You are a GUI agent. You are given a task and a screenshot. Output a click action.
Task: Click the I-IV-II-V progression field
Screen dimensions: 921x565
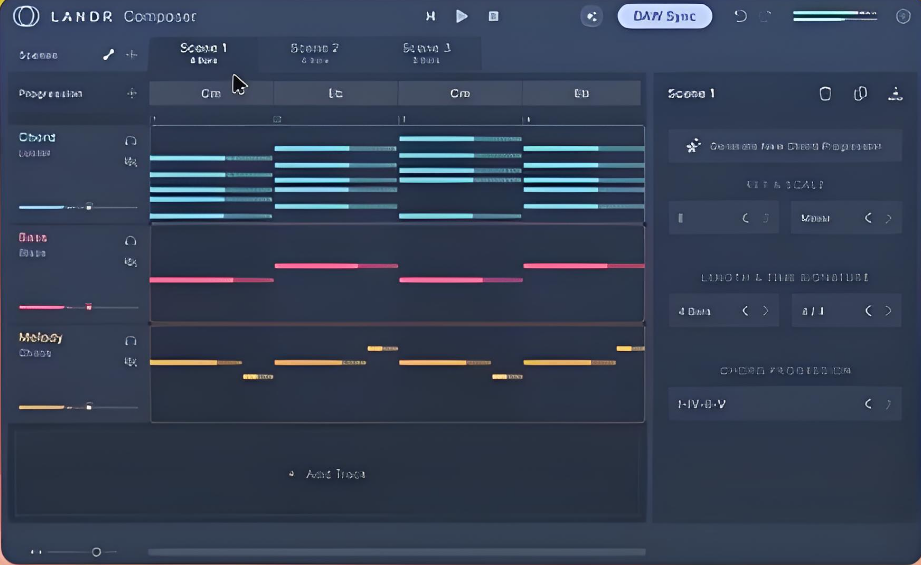coord(785,404)
